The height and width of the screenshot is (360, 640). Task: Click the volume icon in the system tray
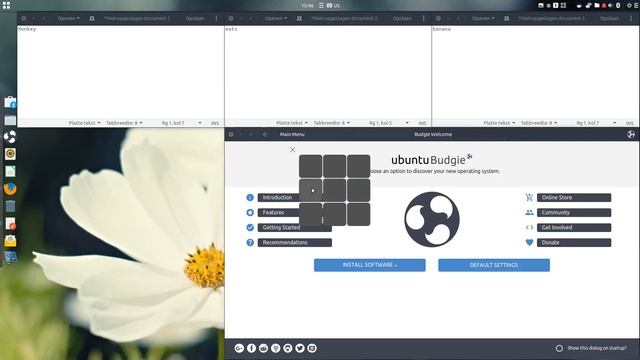610,6
